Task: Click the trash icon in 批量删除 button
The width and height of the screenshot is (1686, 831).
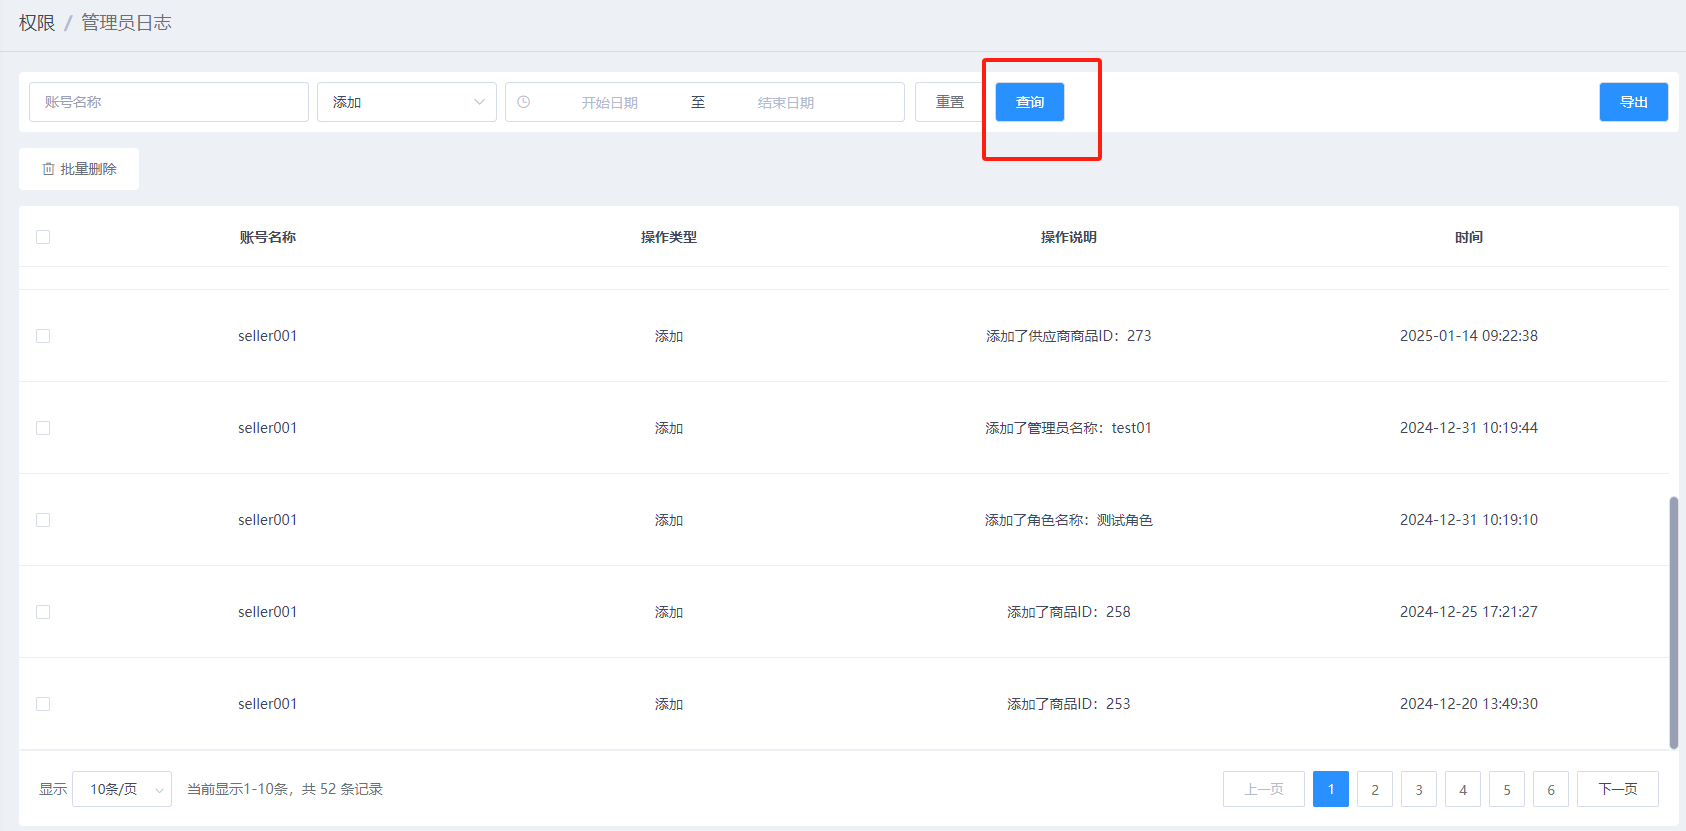Action: tap(48, 169)
